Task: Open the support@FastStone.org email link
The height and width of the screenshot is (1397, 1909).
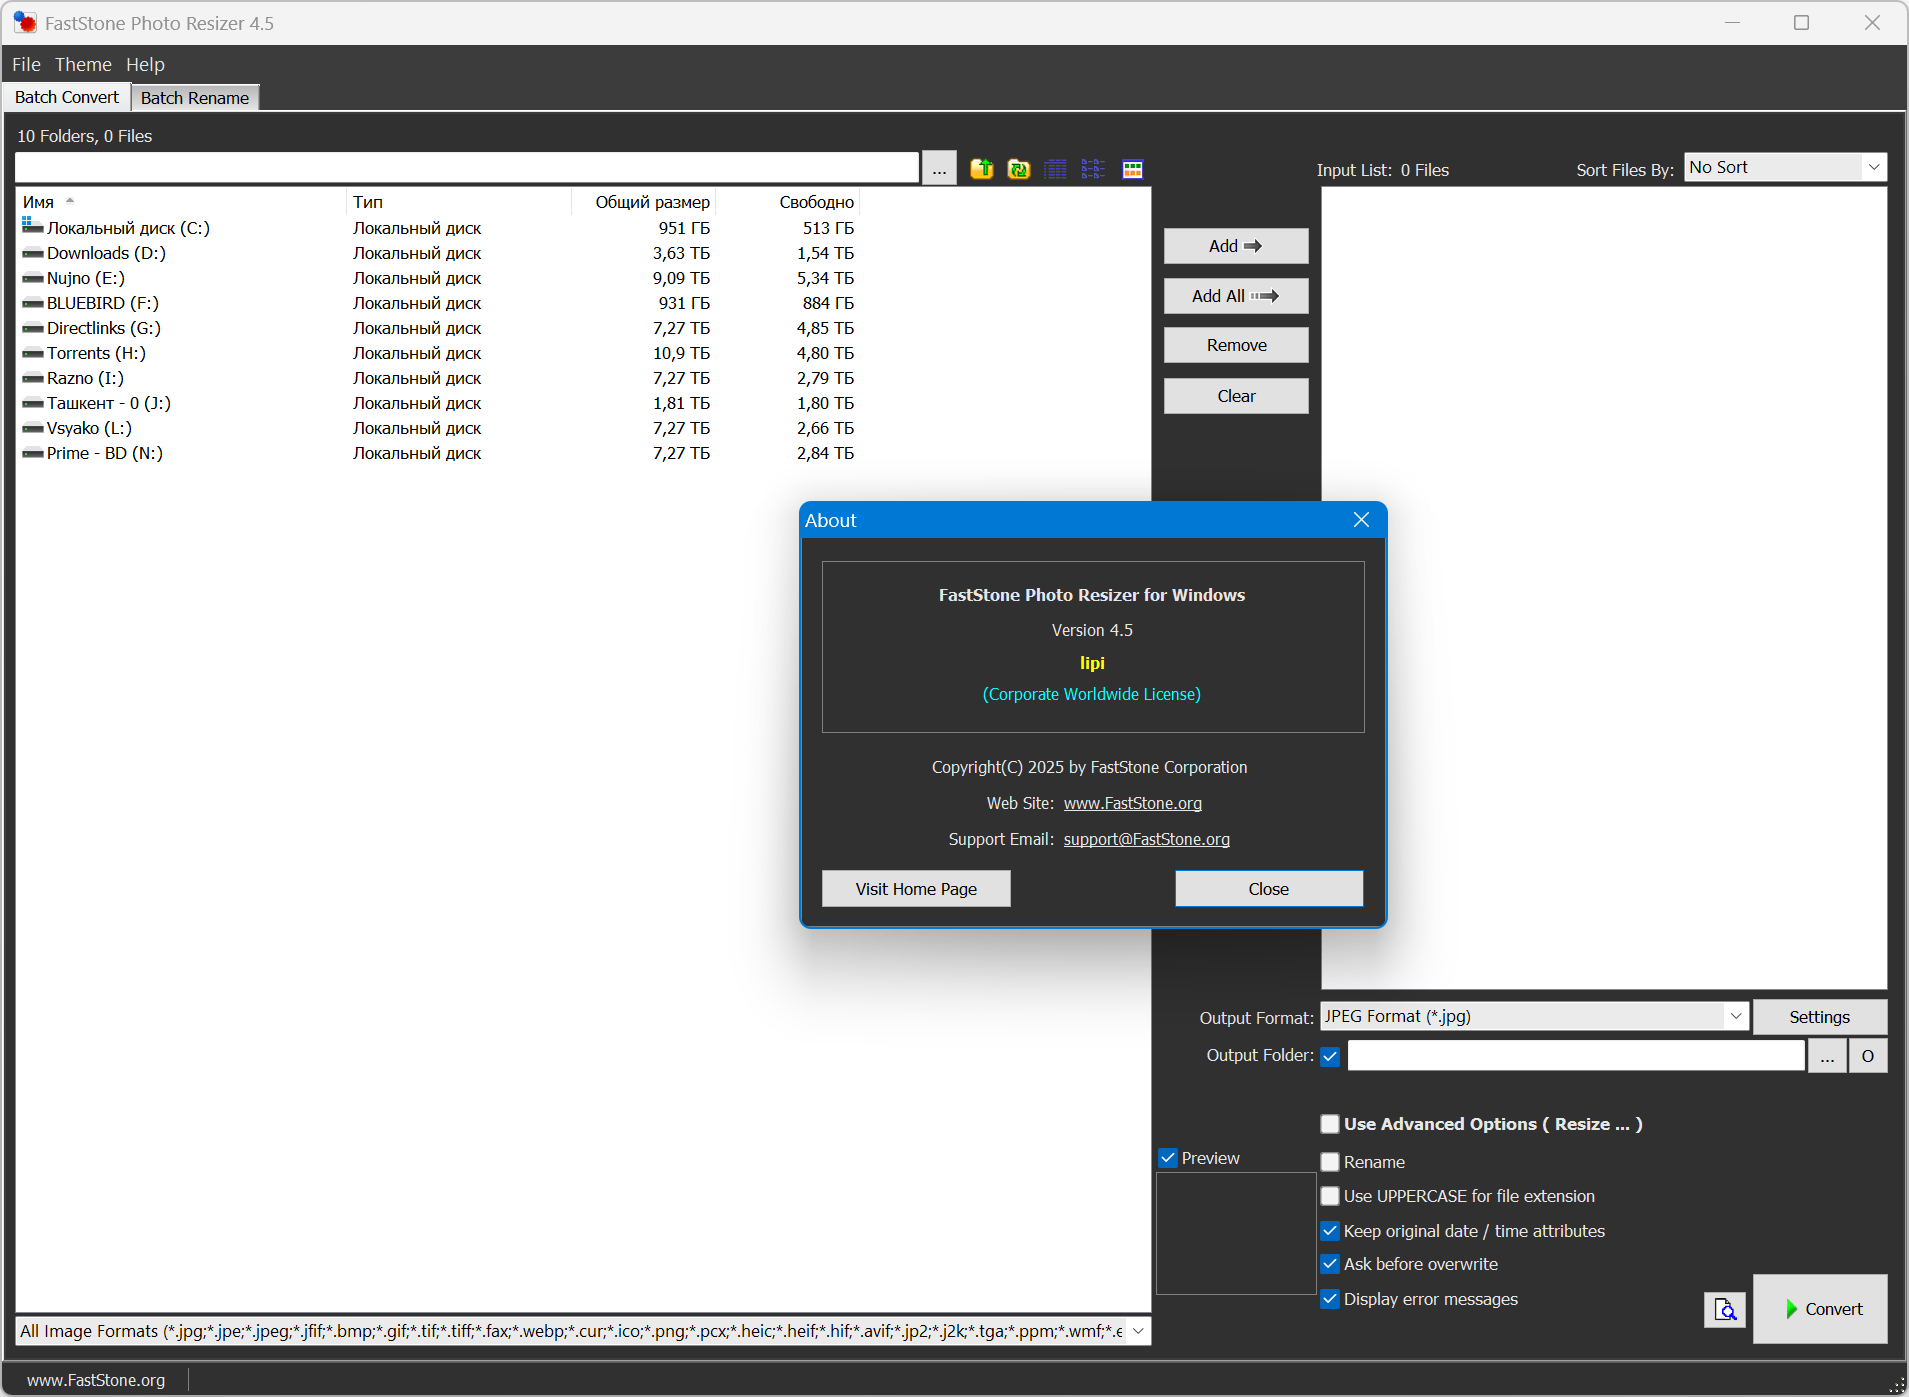Action: click(1146, 839)
